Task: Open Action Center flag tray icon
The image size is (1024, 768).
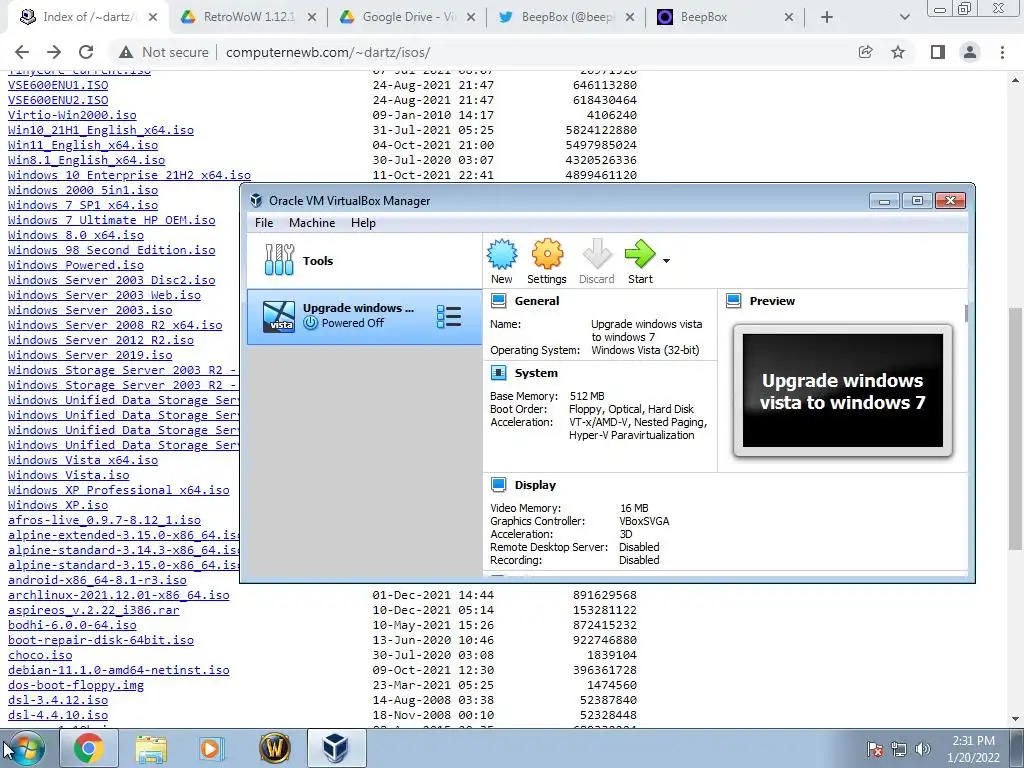Action: [x=875, y=749]
